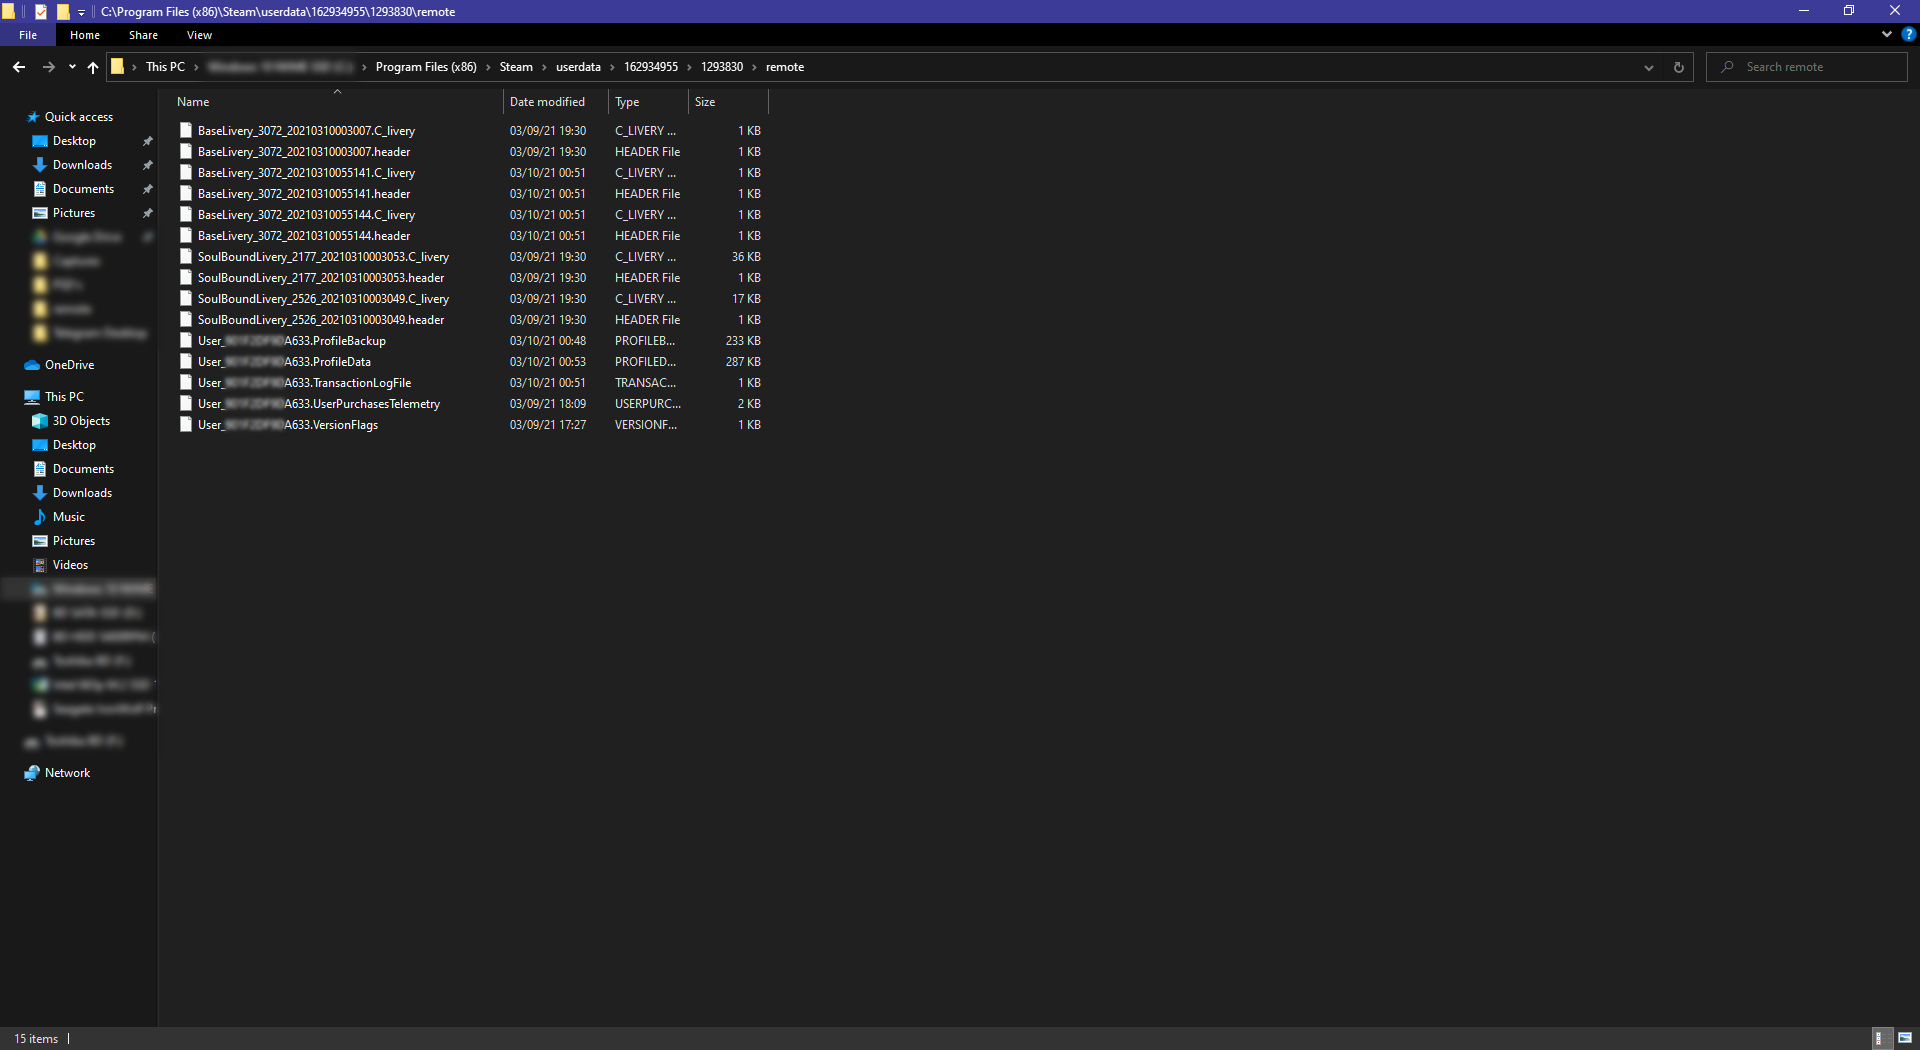Image resolution: width=1920 pixels, height=1050 pixels.
Task: Go up one folder level
Action: pyautogui.click(x=93, y=67)
